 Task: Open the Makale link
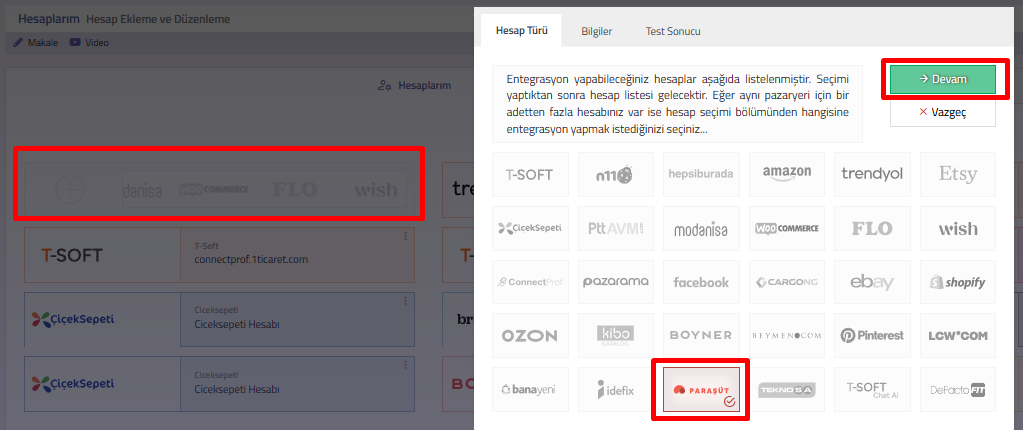36,42
